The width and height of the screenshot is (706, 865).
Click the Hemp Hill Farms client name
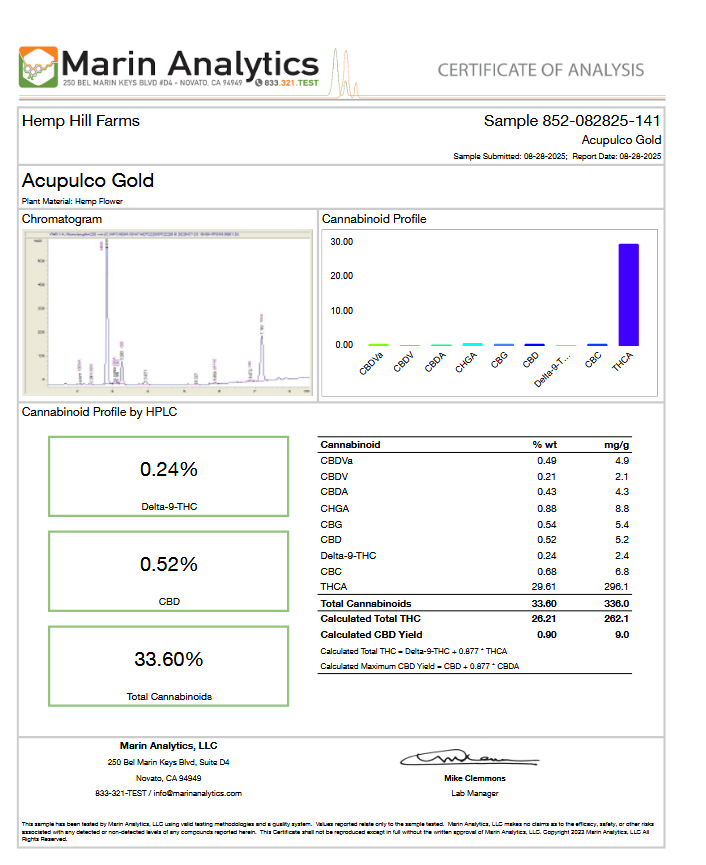point(81,121)
